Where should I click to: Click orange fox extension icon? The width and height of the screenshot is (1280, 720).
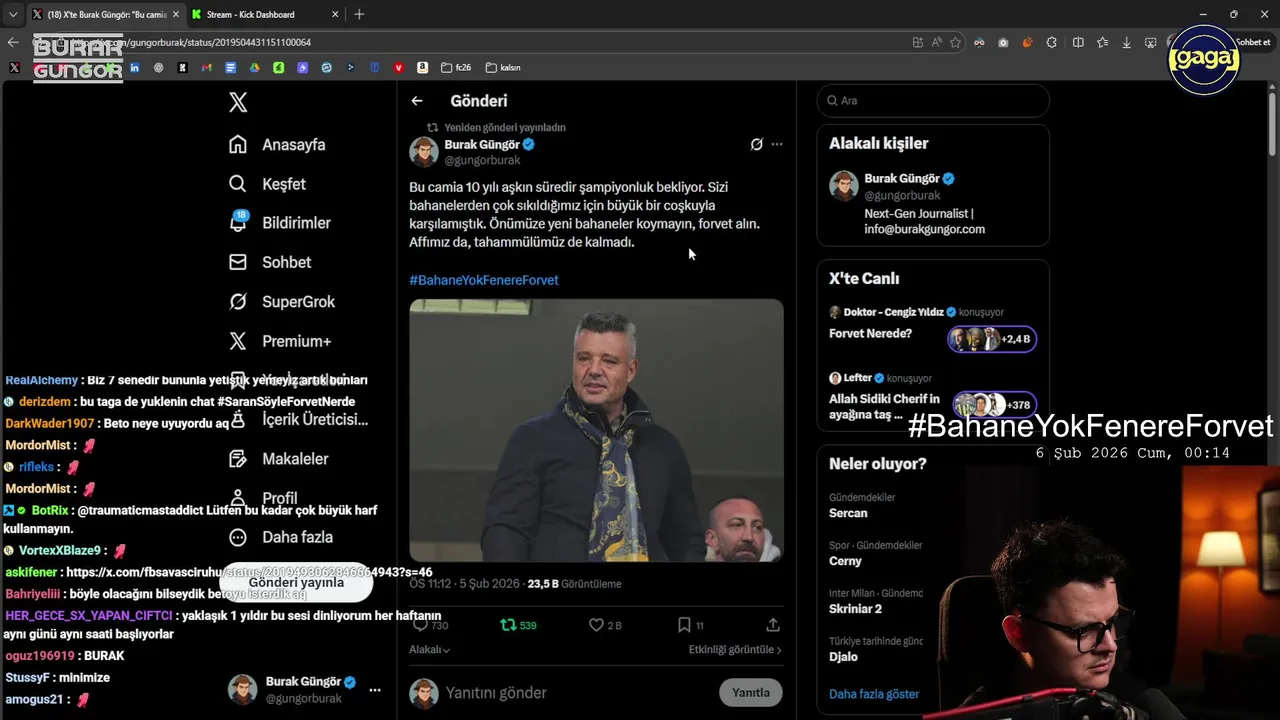pos(1027,42)
